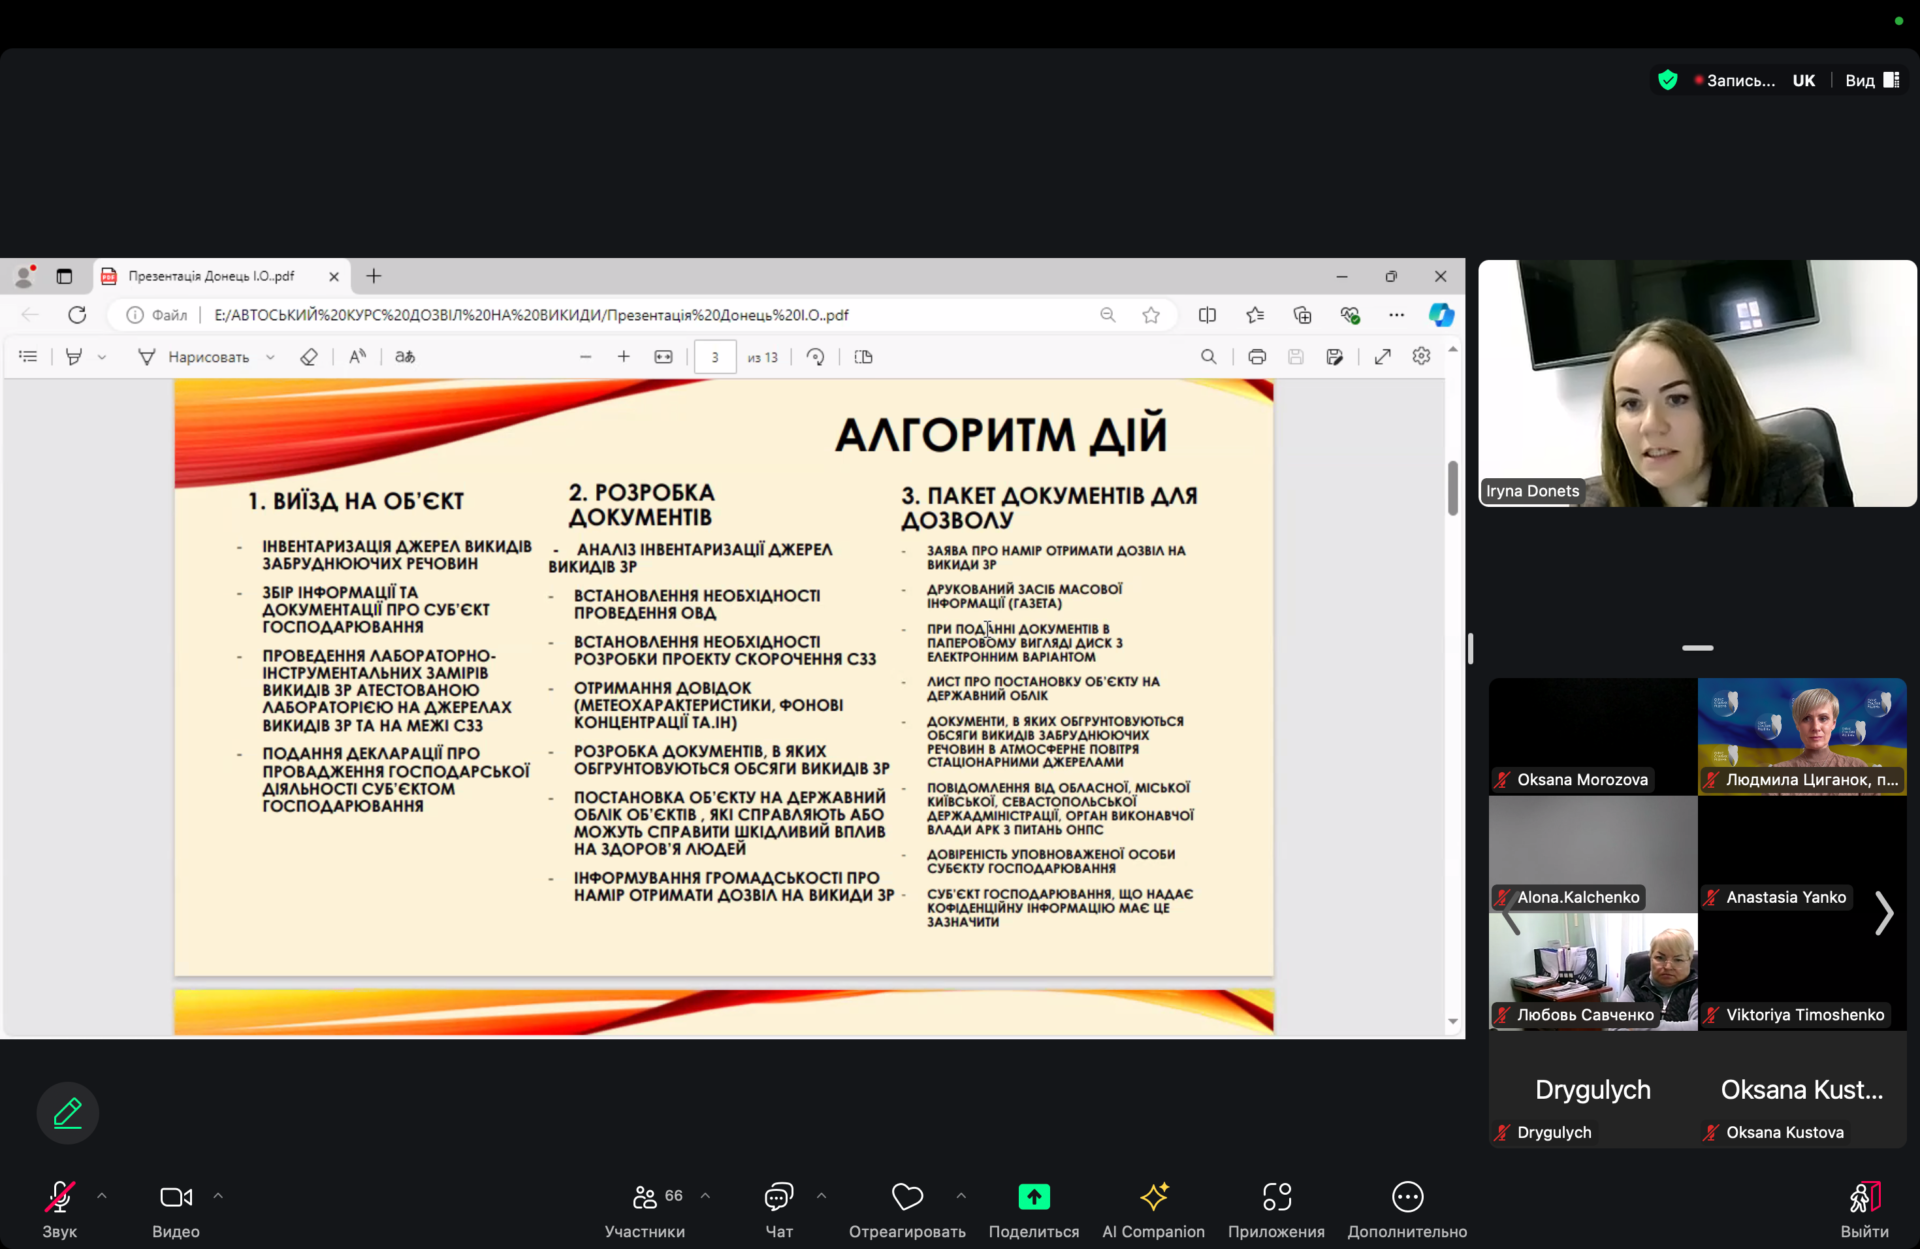The width and height of the screenshot is (1920, 1249).
Task: Expand the participants options arrow
Action: pos(705,1196)
